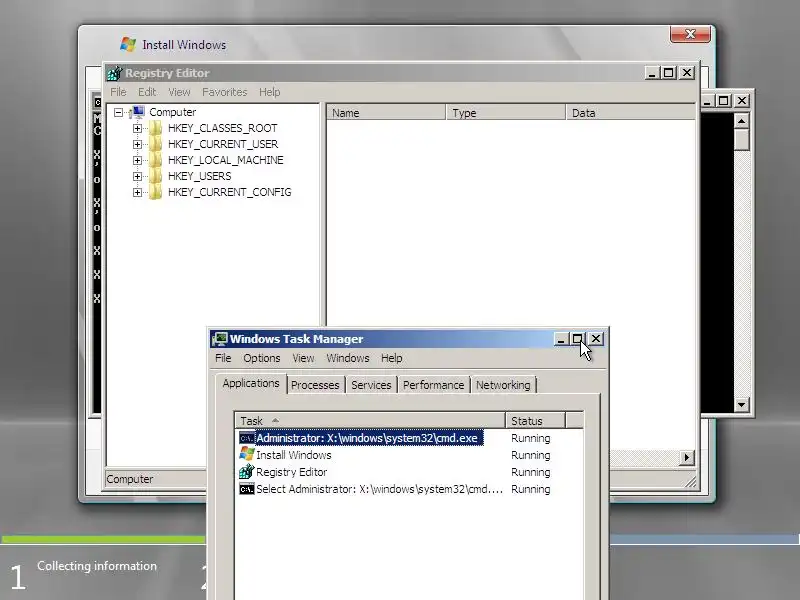Open Task Manager View menu

[303, 358]
